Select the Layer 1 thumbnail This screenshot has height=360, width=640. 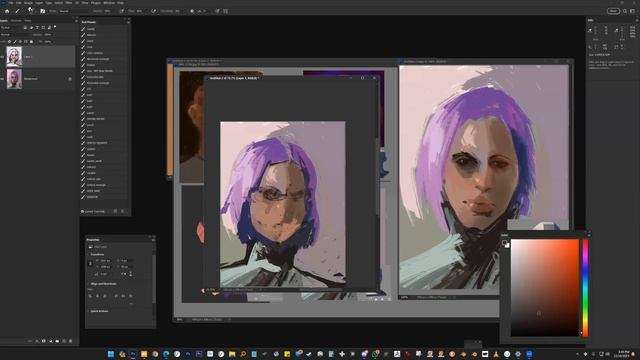click(x=14, y=57)
